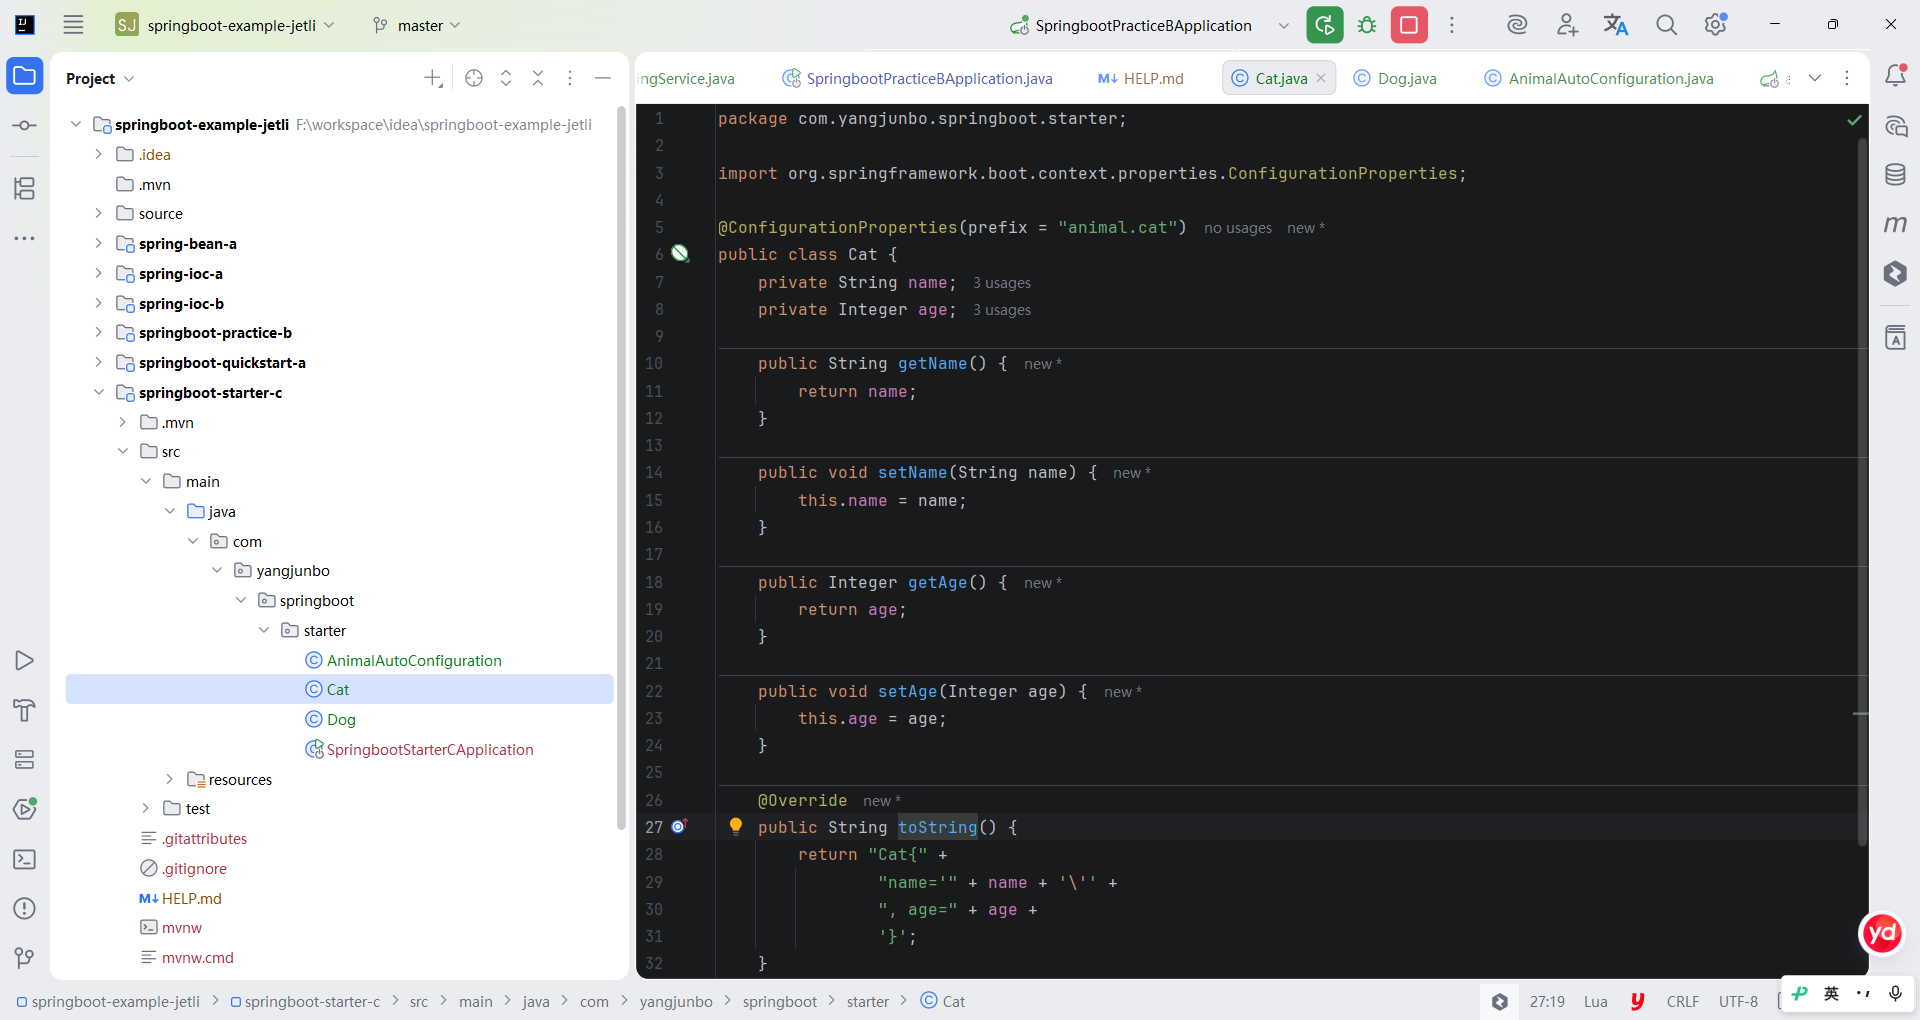Click green inspection checkmark widget
This screenshot has height=1020, width=1920.
(1854, 120)
